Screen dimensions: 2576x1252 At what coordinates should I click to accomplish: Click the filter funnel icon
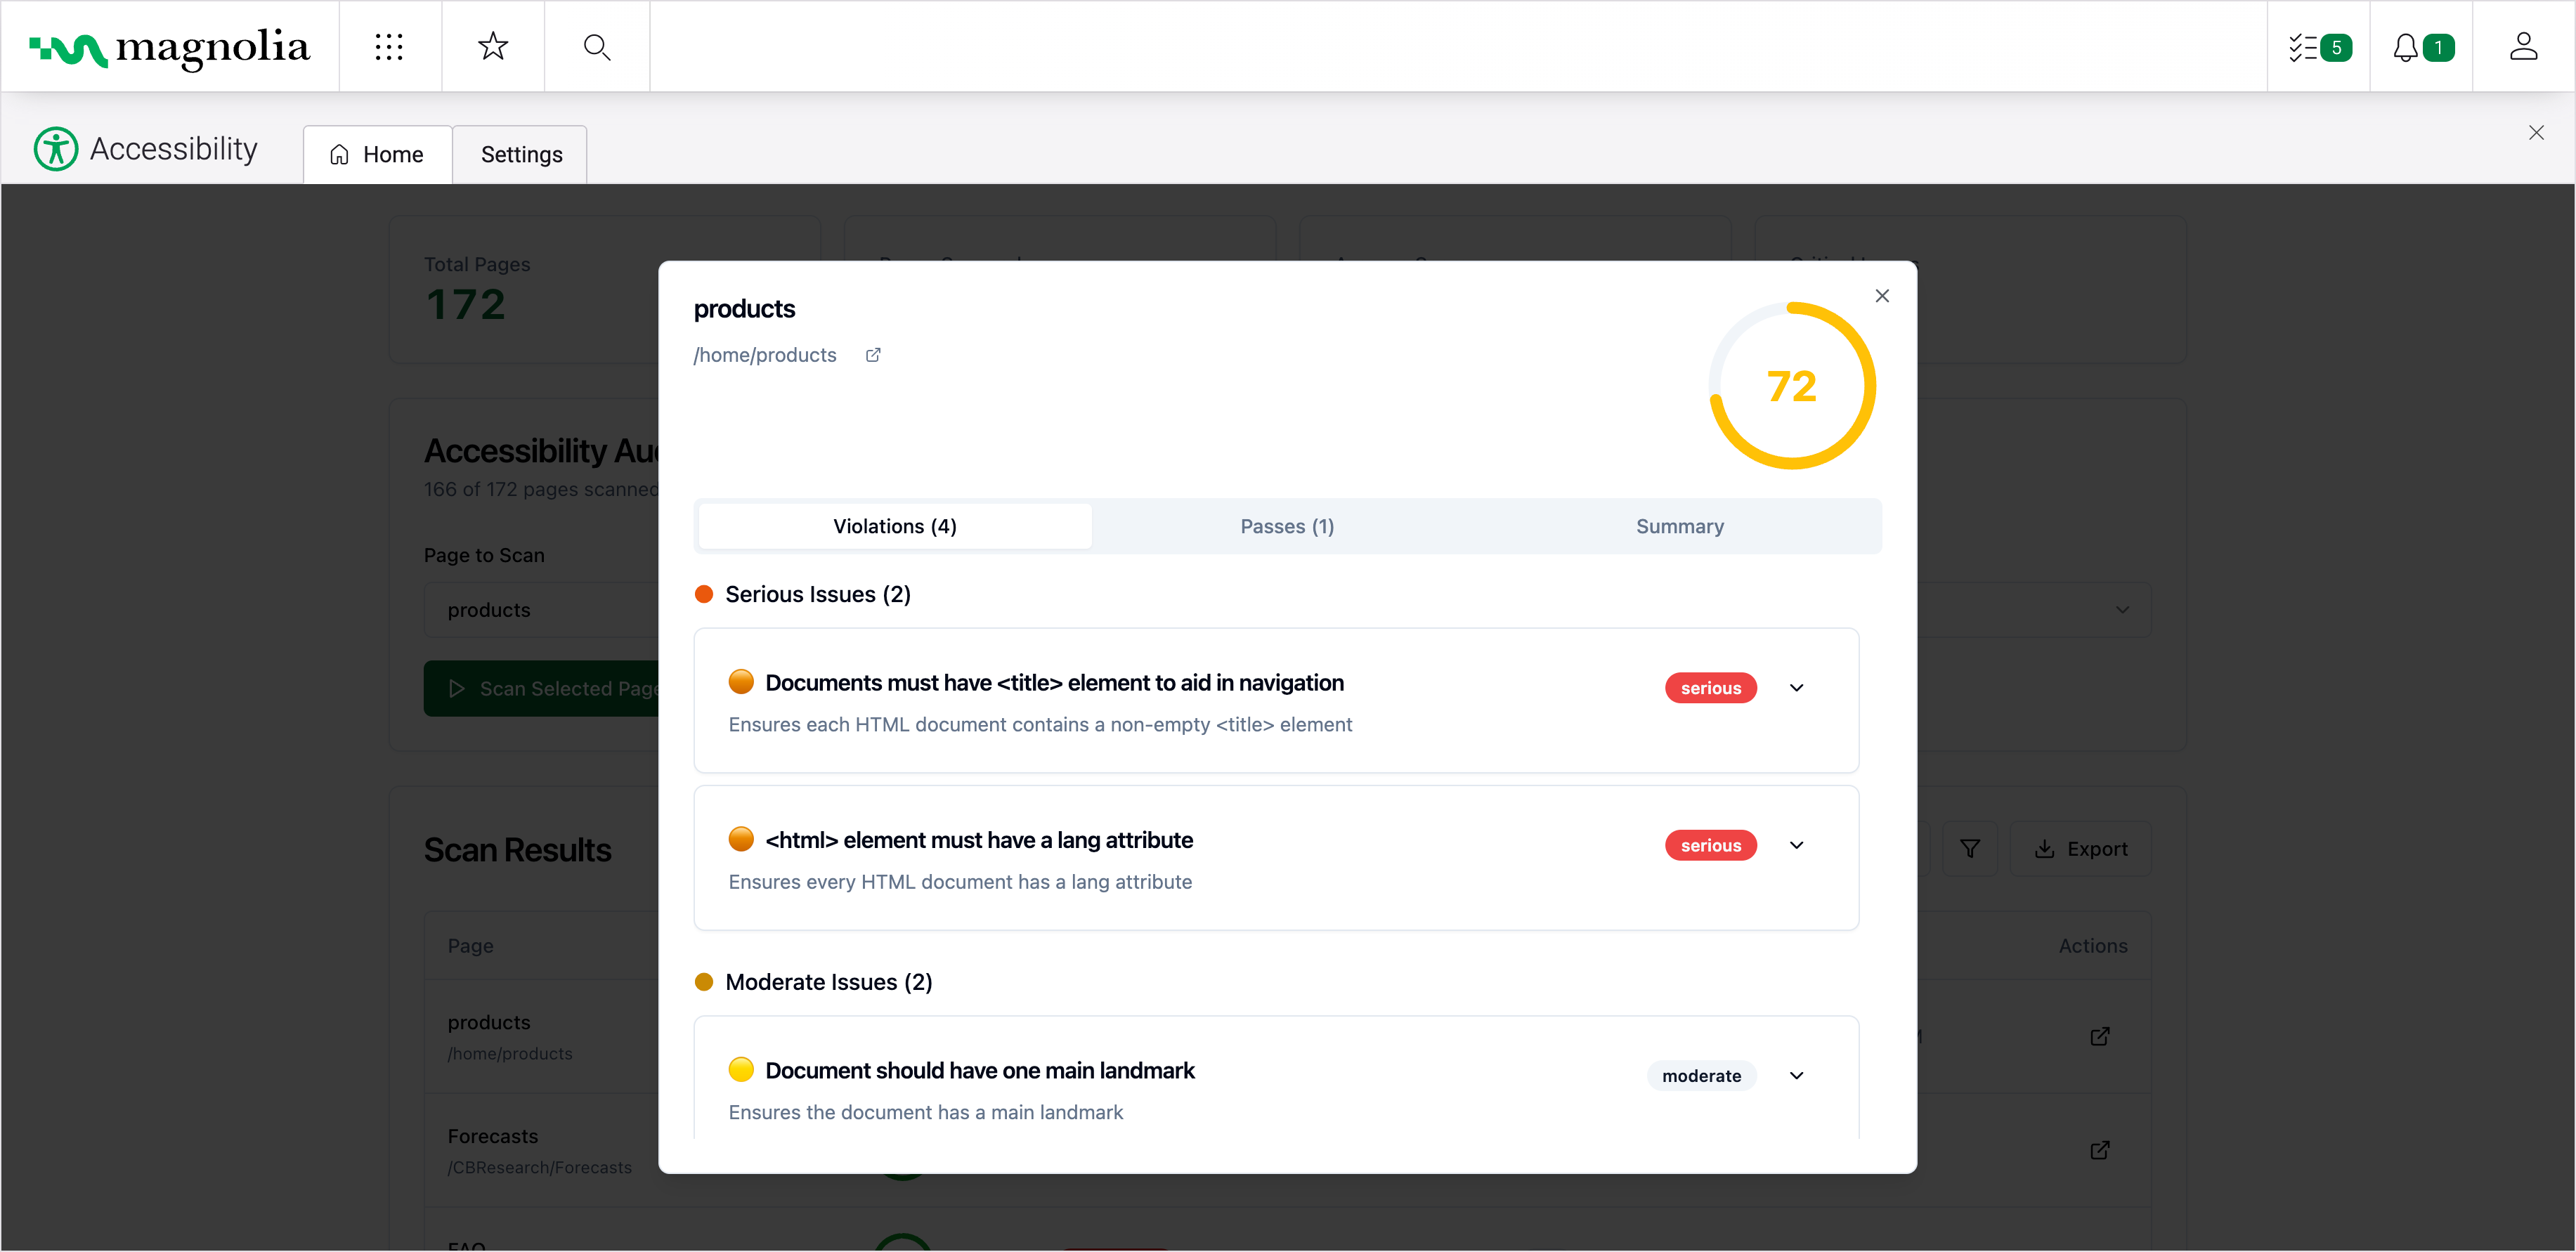(x=1969, y=849)
